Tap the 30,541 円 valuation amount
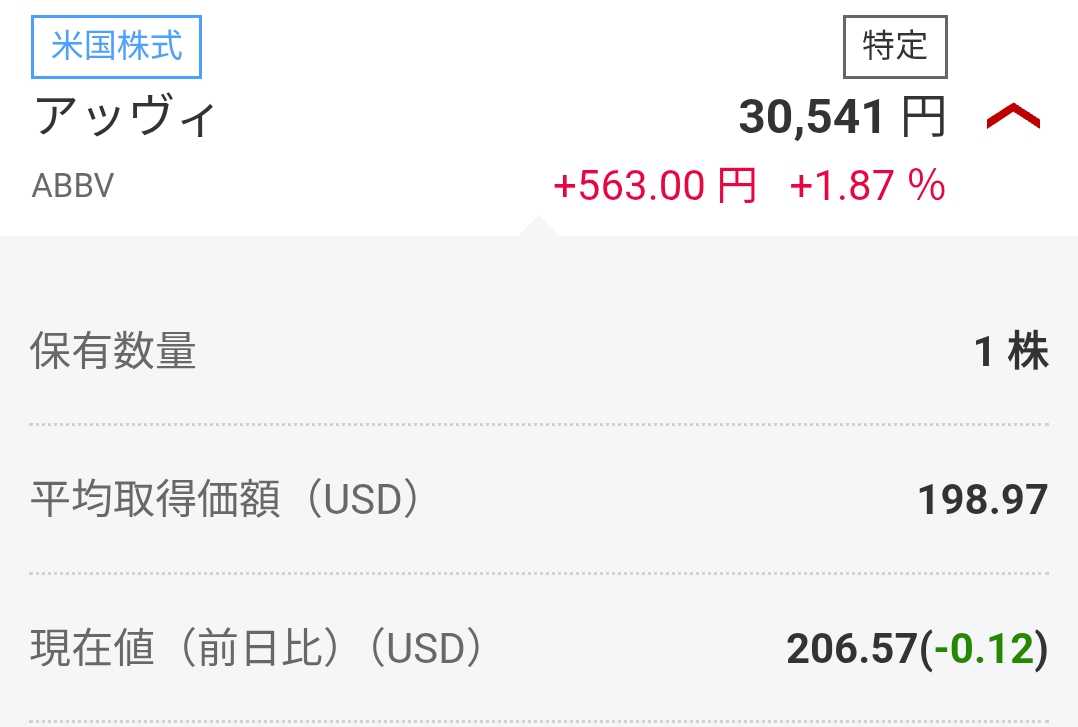Viewport: 1078px width, 727px height. [x=812, y=119]
